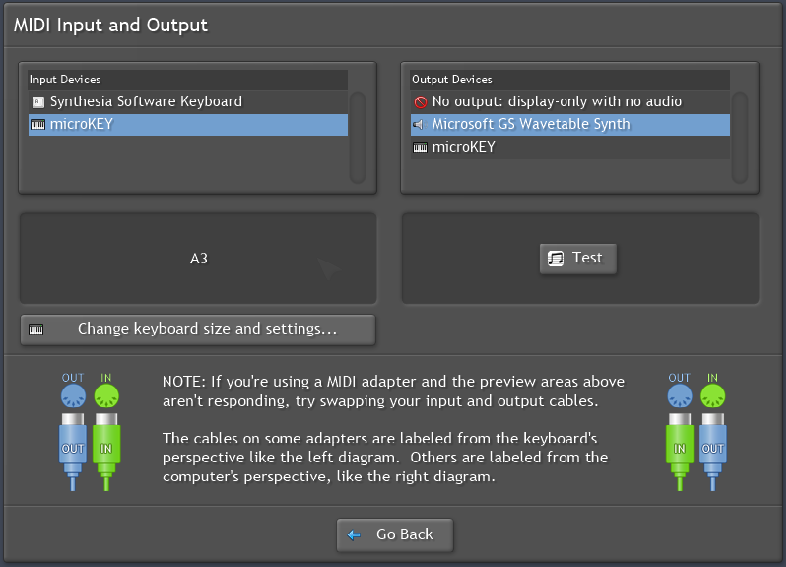
Task: Click the note icon on Test button
Action: coord(556,258)
